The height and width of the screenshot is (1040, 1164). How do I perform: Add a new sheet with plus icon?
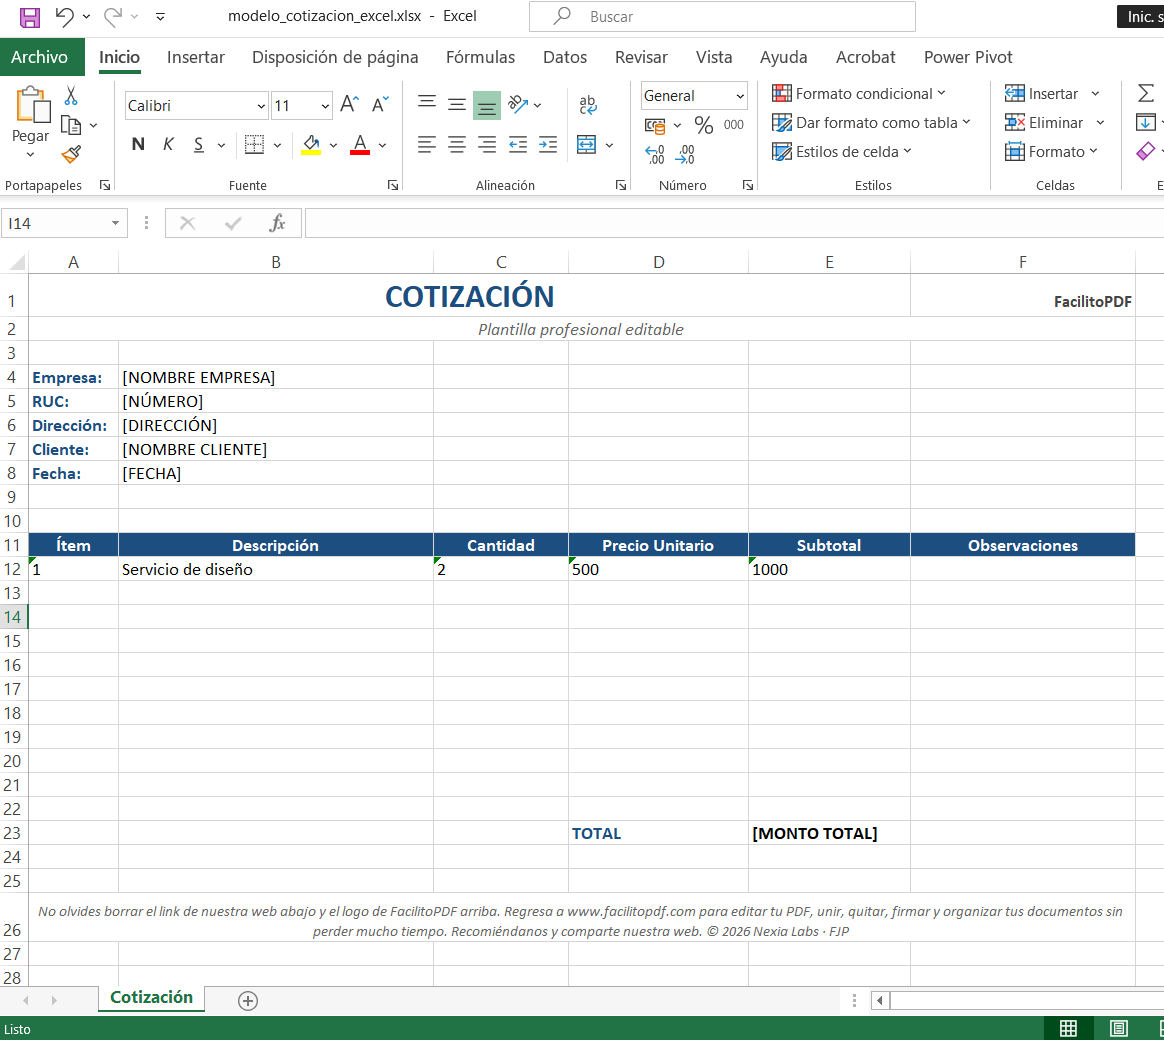click(x=248, y=1001)
